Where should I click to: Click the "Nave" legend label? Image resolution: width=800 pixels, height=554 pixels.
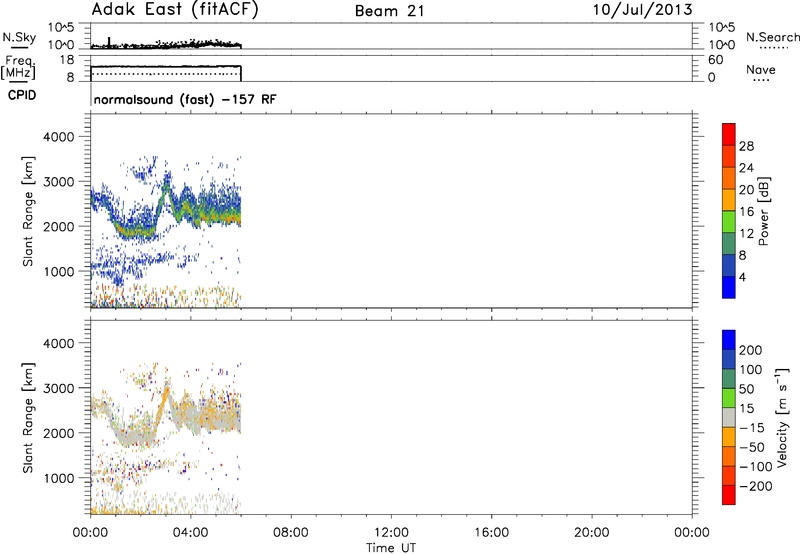pyautogui.click(x=761, y=70)
